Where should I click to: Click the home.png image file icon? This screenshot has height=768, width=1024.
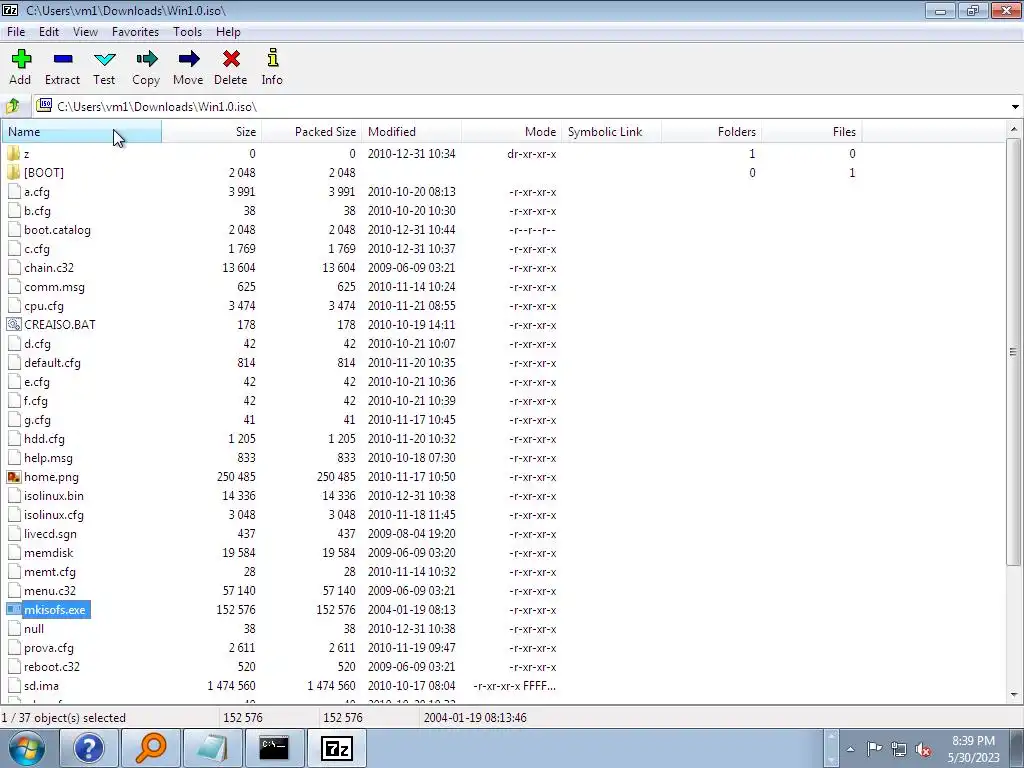pyautogui.click(x=14, y=477)
